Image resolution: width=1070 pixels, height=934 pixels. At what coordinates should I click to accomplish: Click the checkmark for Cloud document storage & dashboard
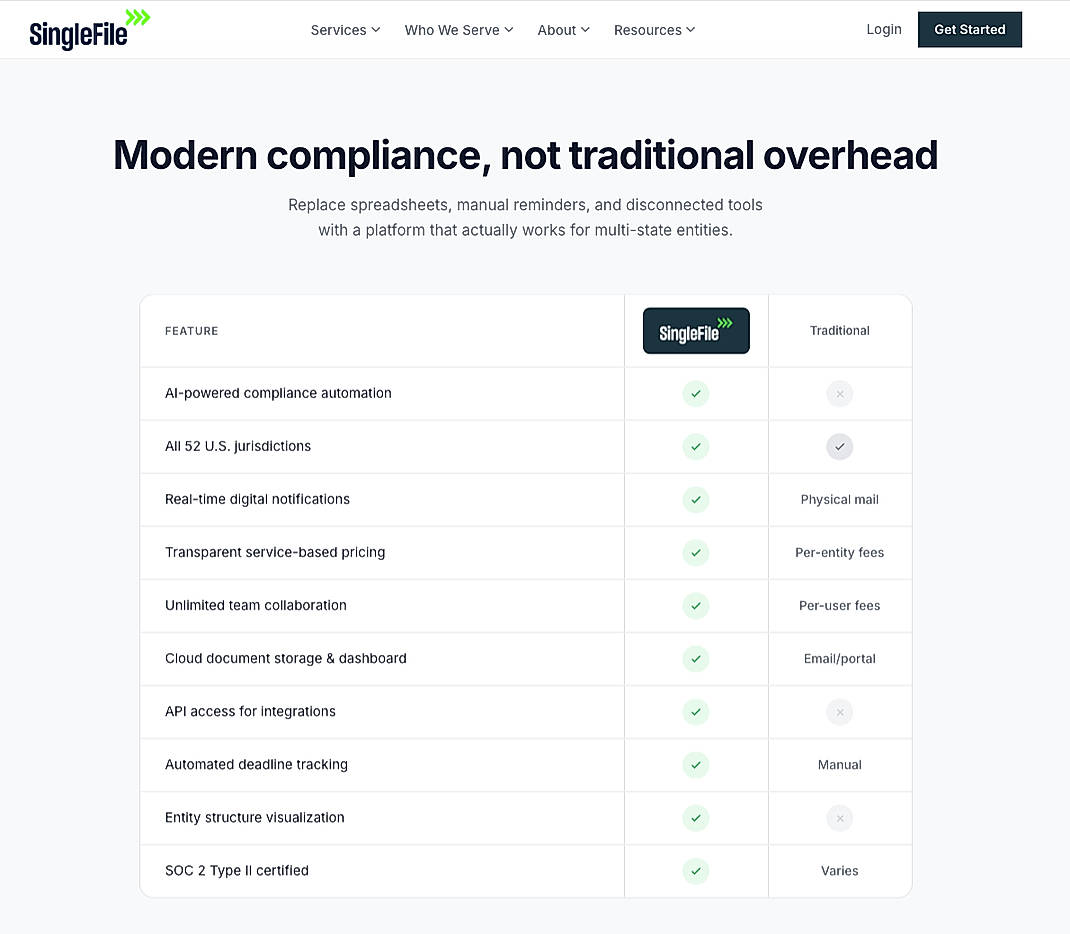[x=696, y=659]
